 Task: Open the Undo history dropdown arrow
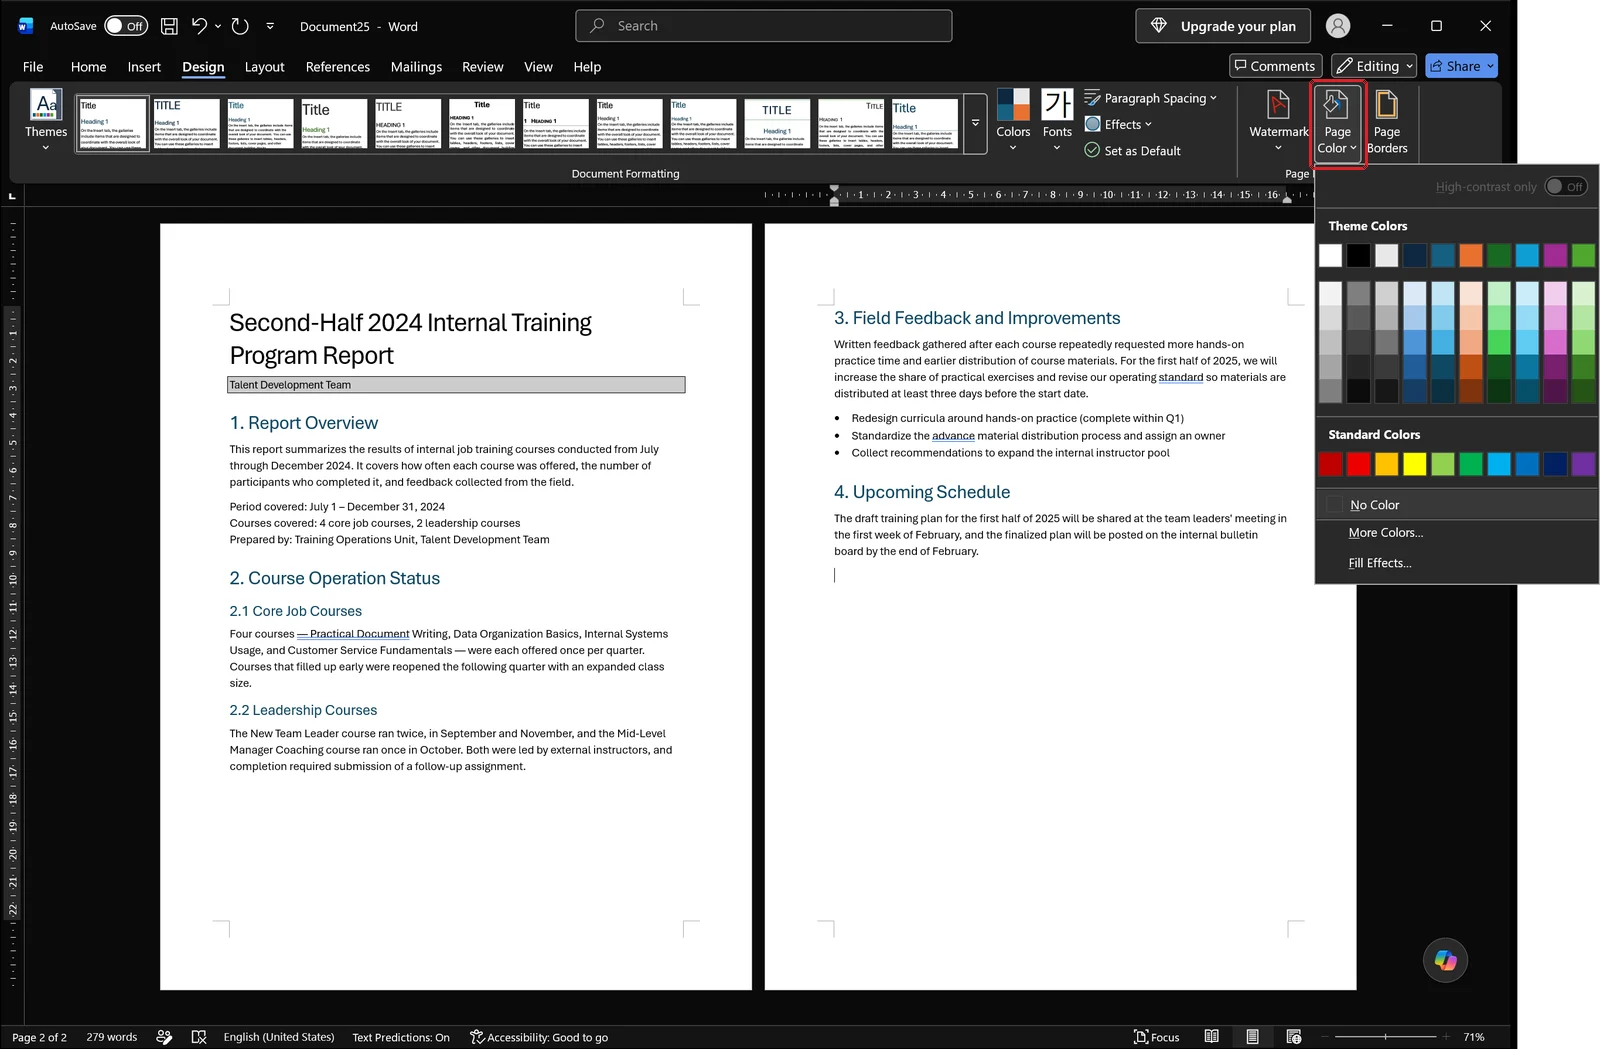tap(218, 26)
